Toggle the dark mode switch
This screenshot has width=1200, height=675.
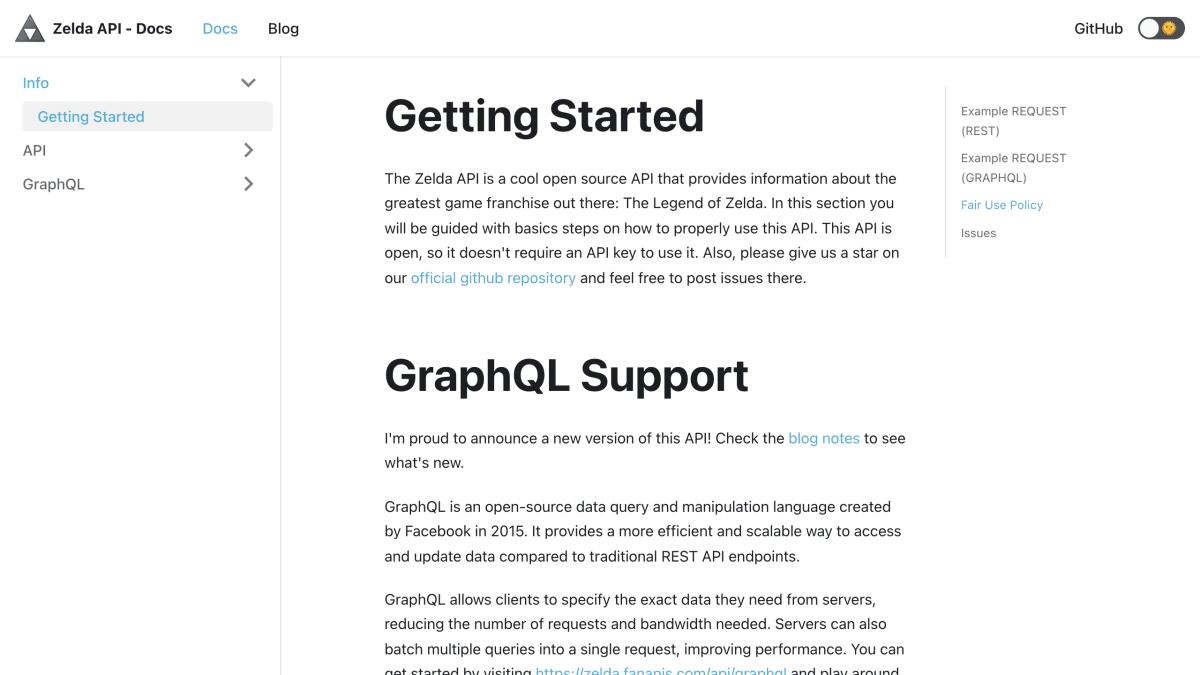(1161, 28)
